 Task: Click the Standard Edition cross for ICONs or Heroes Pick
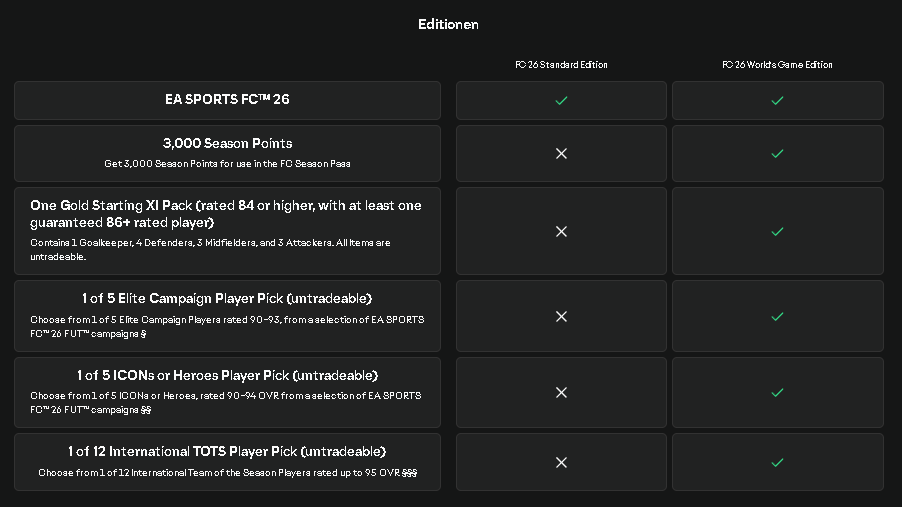561,392
